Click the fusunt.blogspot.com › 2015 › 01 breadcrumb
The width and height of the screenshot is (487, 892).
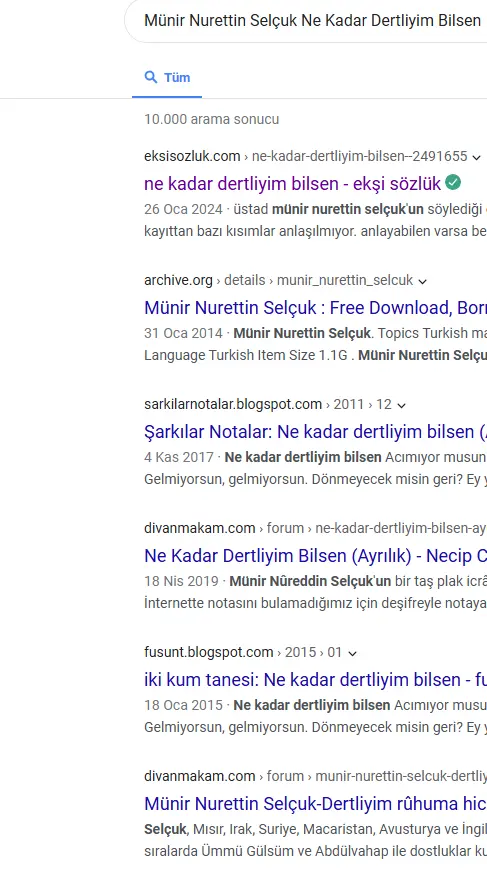[244, 653]
